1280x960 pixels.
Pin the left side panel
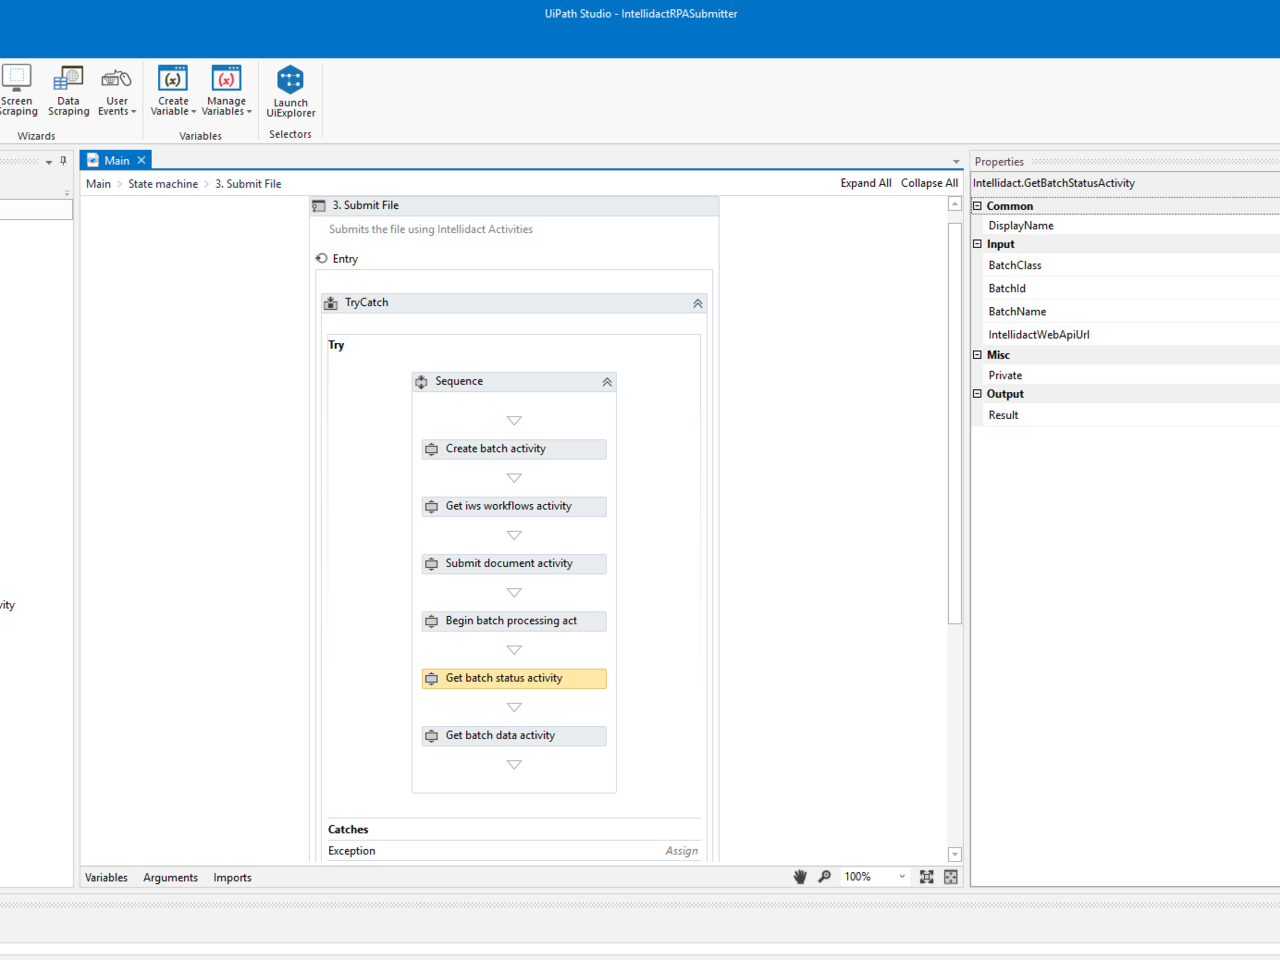[x=63, y=160]
